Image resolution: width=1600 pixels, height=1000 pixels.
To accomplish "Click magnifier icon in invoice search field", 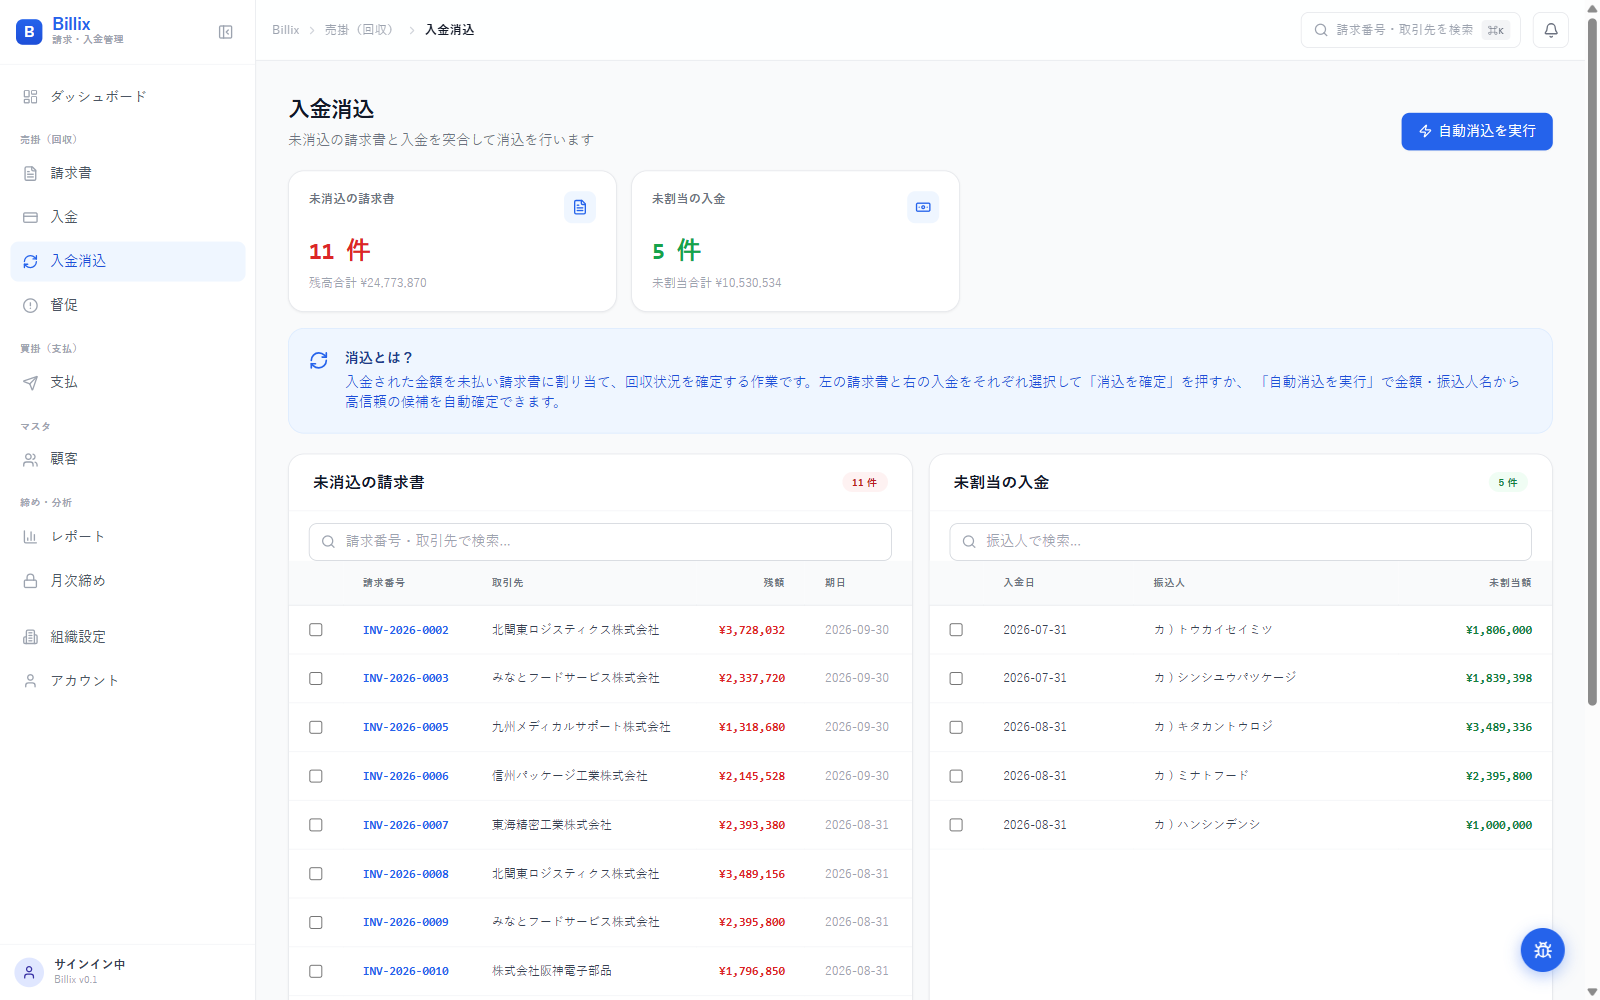I will click(x=328, y=542).
